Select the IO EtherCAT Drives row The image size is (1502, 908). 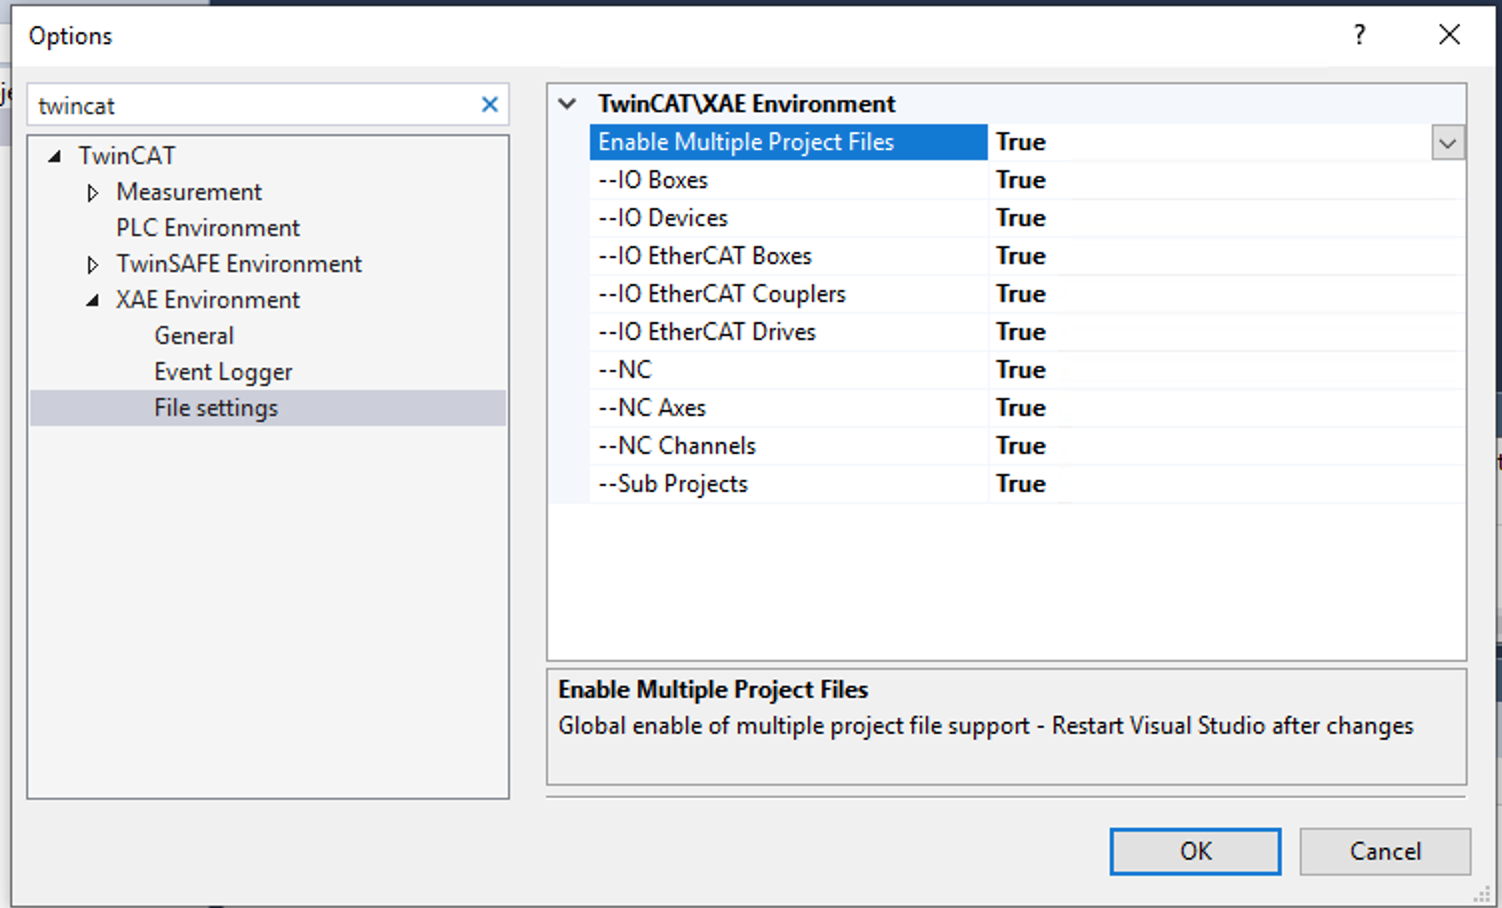click(706, 331)
